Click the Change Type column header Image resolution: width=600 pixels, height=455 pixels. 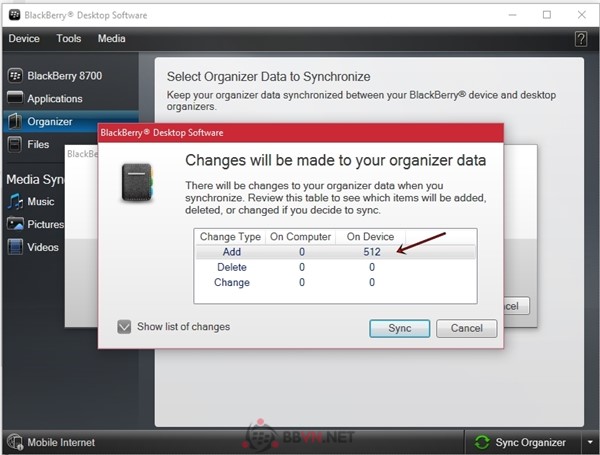(x=230, y=237)
